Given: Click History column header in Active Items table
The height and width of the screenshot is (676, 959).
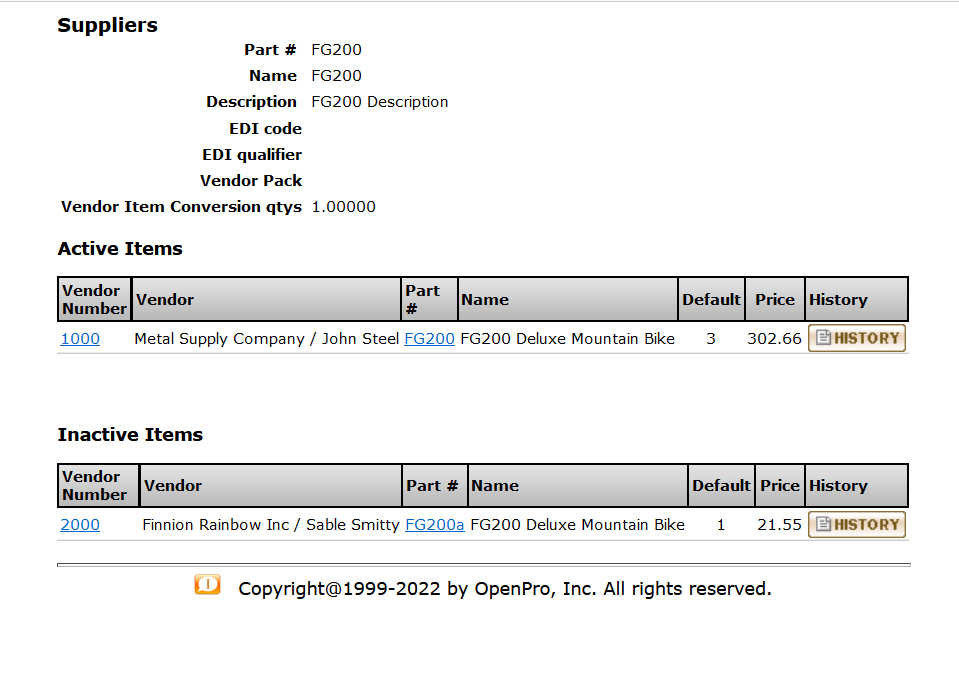Looking at the screenshot, I should pyautogui.click(x=838, y=300).
